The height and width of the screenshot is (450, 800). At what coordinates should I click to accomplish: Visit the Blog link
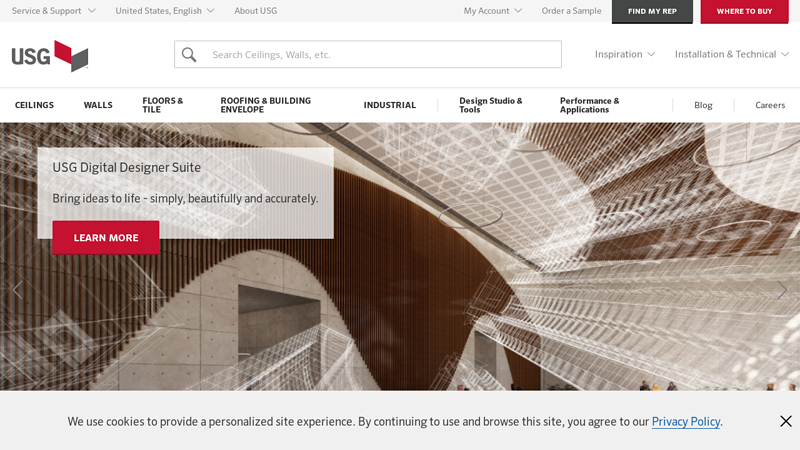click(703, 105)
